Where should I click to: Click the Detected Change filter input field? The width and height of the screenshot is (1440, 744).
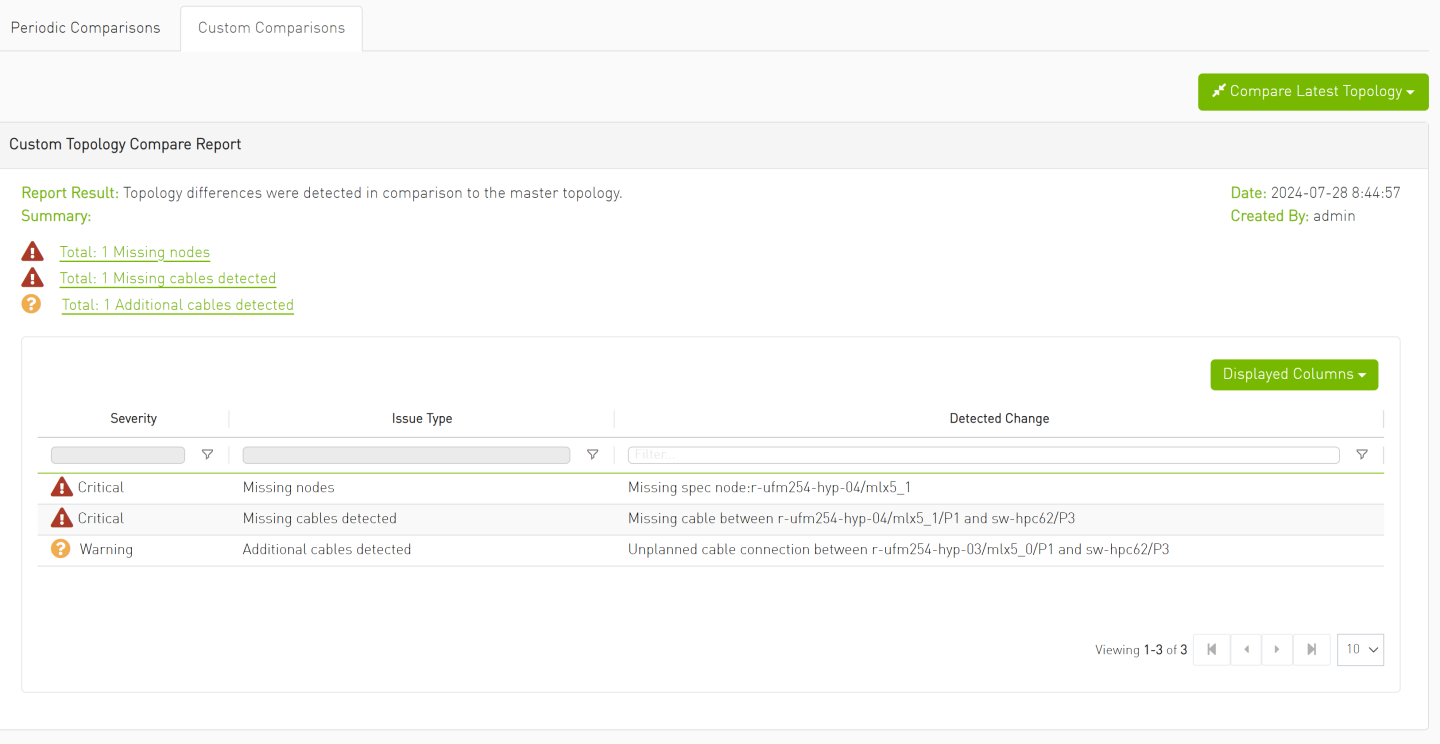point(983,454)
